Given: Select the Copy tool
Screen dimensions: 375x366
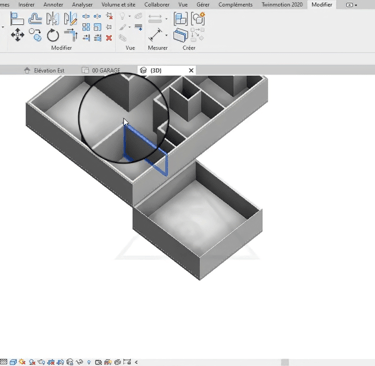Looking at the screenshot, I should tap(35, 35).
